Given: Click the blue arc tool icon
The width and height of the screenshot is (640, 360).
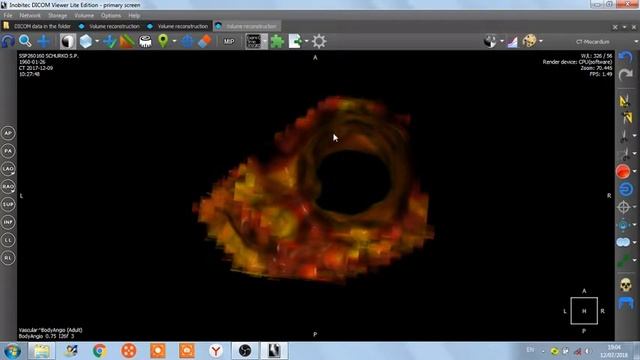Looking at the screenshot, I should click(x=8, y=41).
